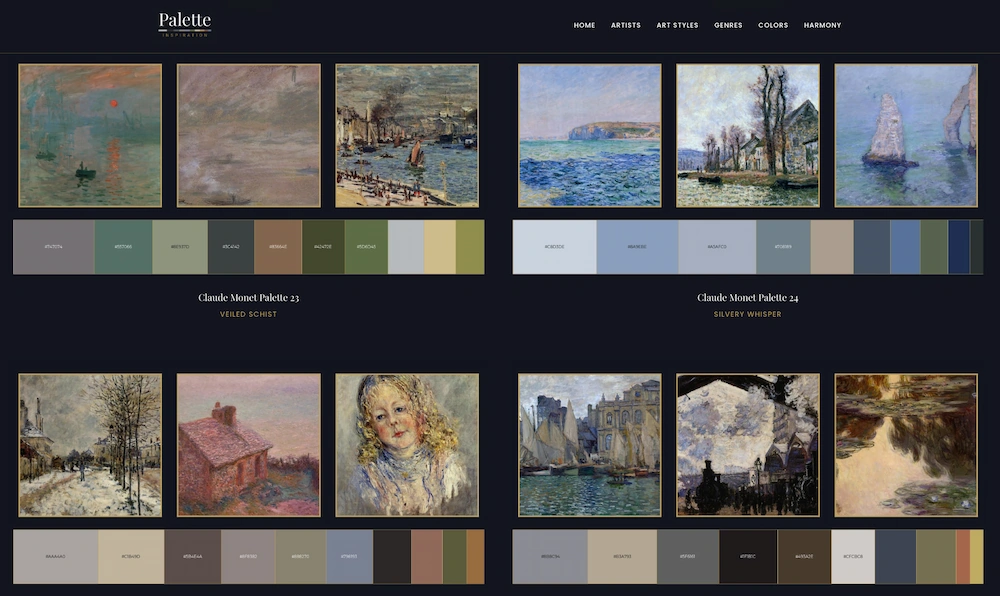Pick the dark brown swatch in bottom-right palette
The image size is (1000, 596).
point(804,556)
